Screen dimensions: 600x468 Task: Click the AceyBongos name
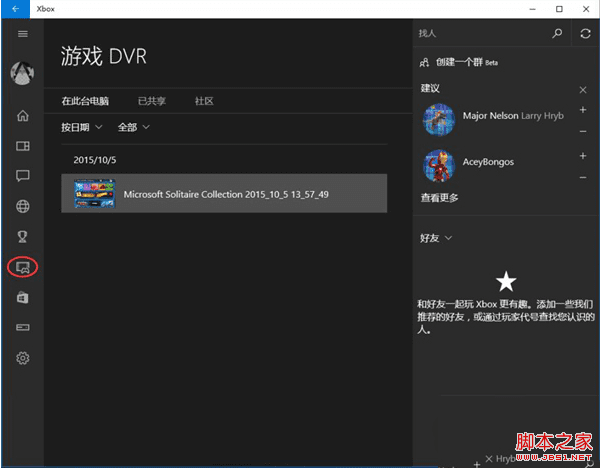(x=488, y=162)
